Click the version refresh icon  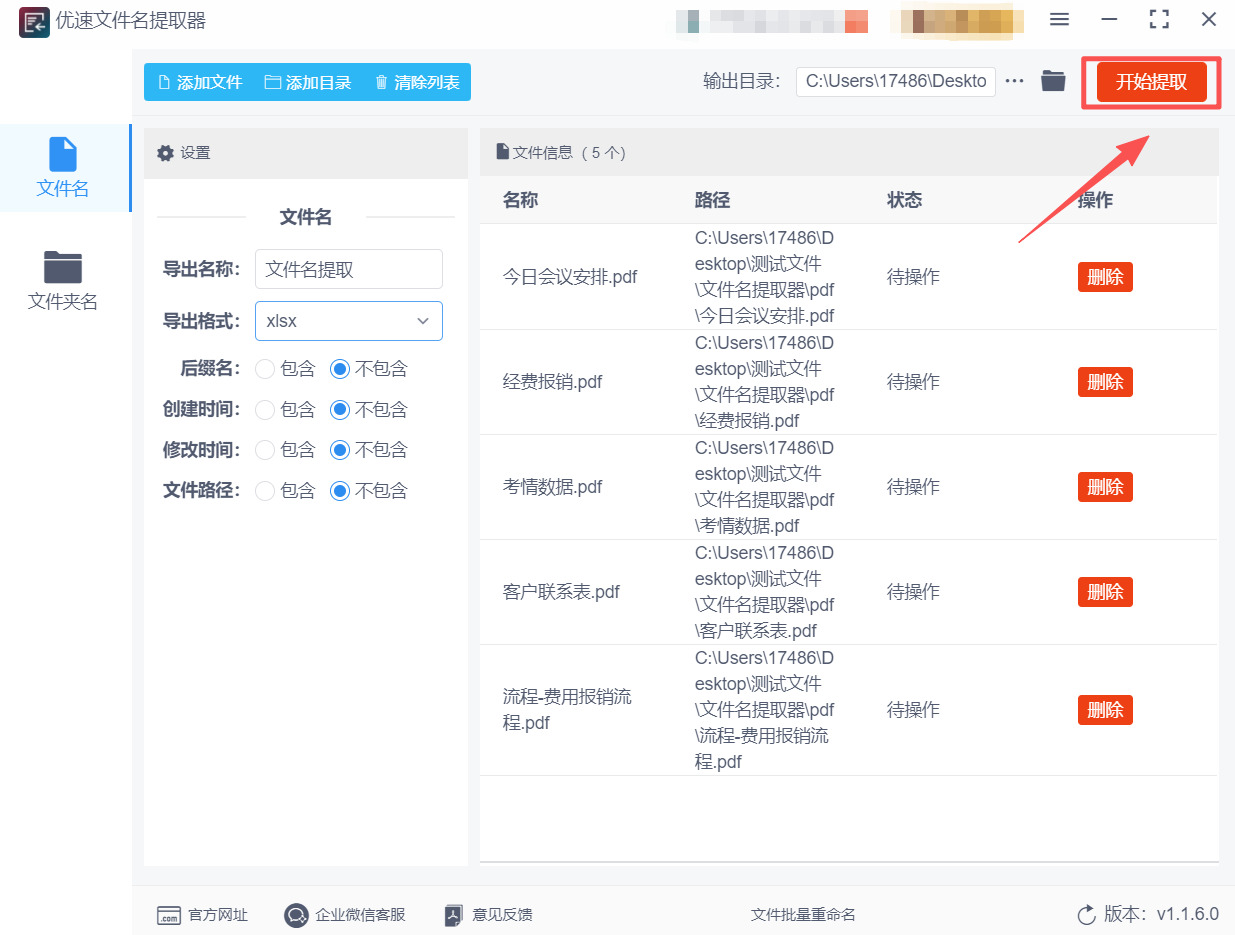pyautogui.click(x=1086, y=915)
